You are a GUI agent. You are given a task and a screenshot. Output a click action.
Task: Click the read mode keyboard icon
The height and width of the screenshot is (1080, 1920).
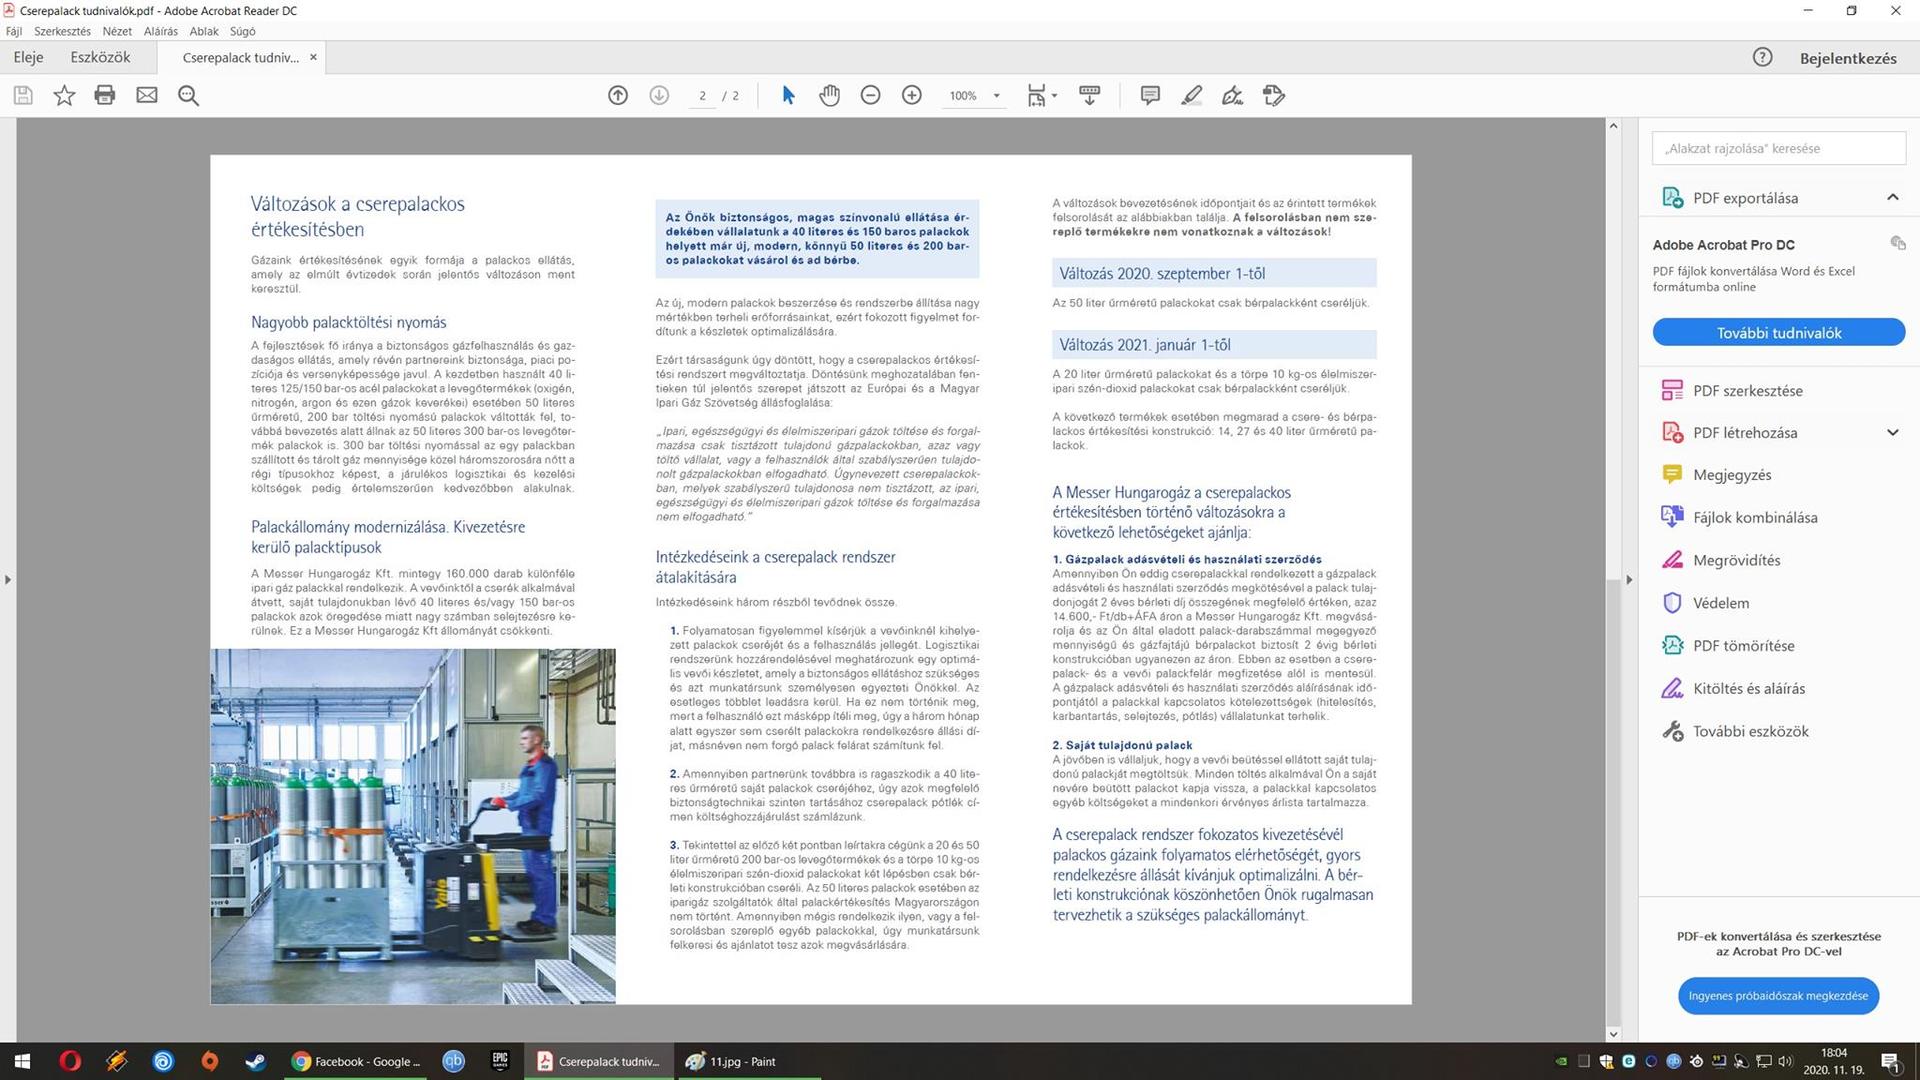(x=1090, y=96)
